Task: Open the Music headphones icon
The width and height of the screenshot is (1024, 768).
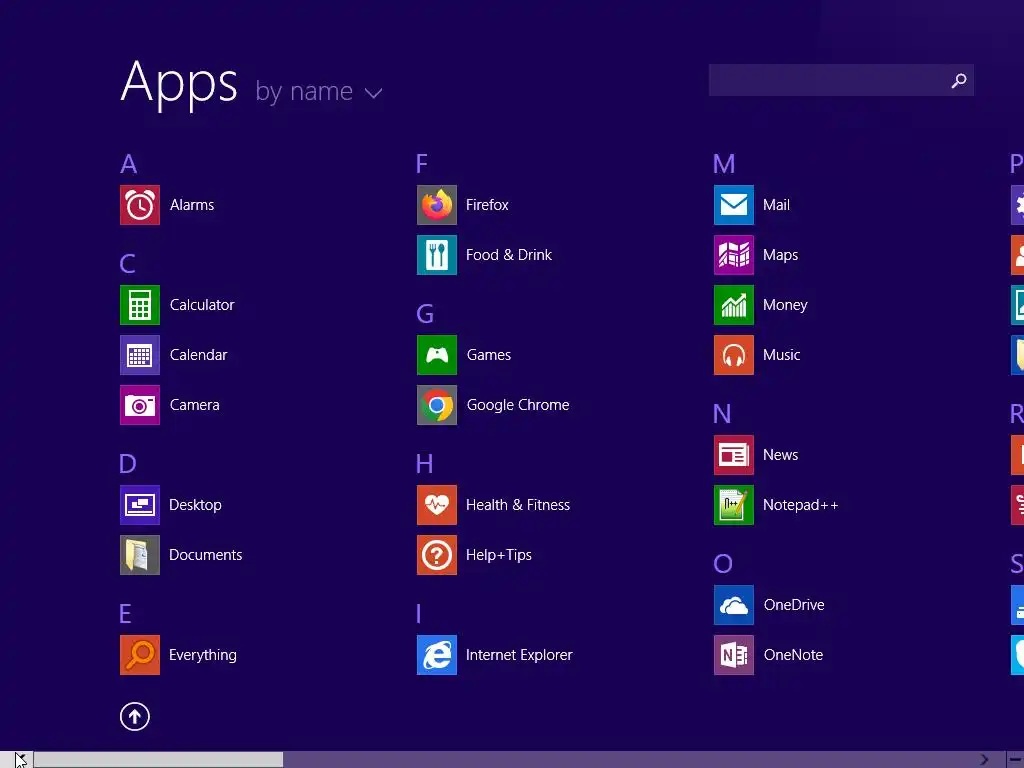Action: (x=734, y=355)
